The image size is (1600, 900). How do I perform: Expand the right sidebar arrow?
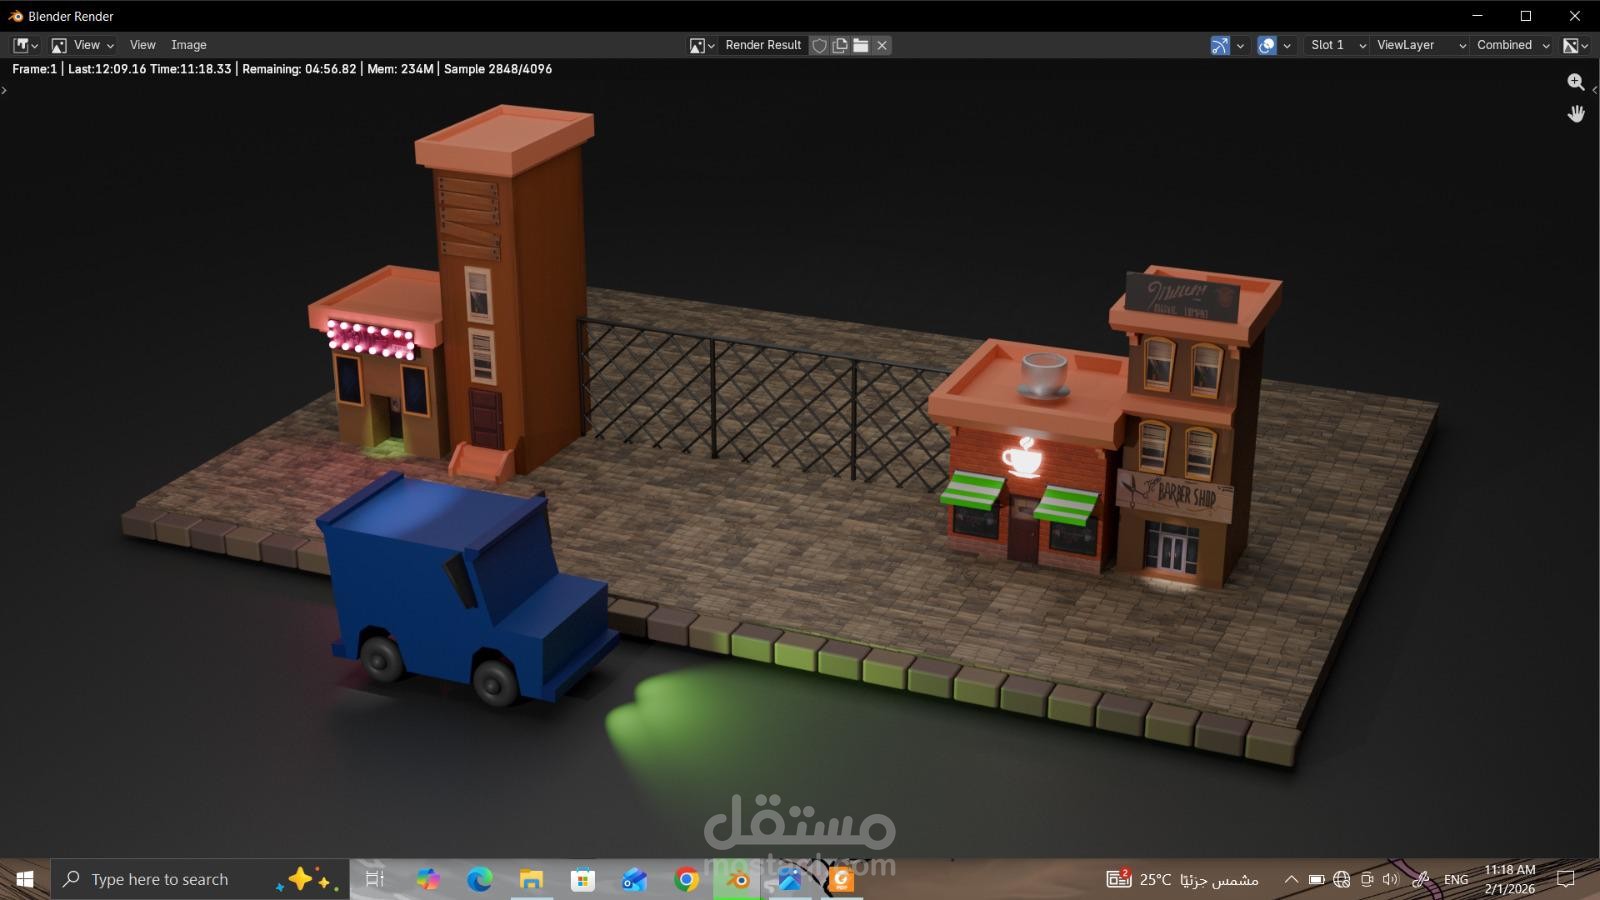point(1594,90)
